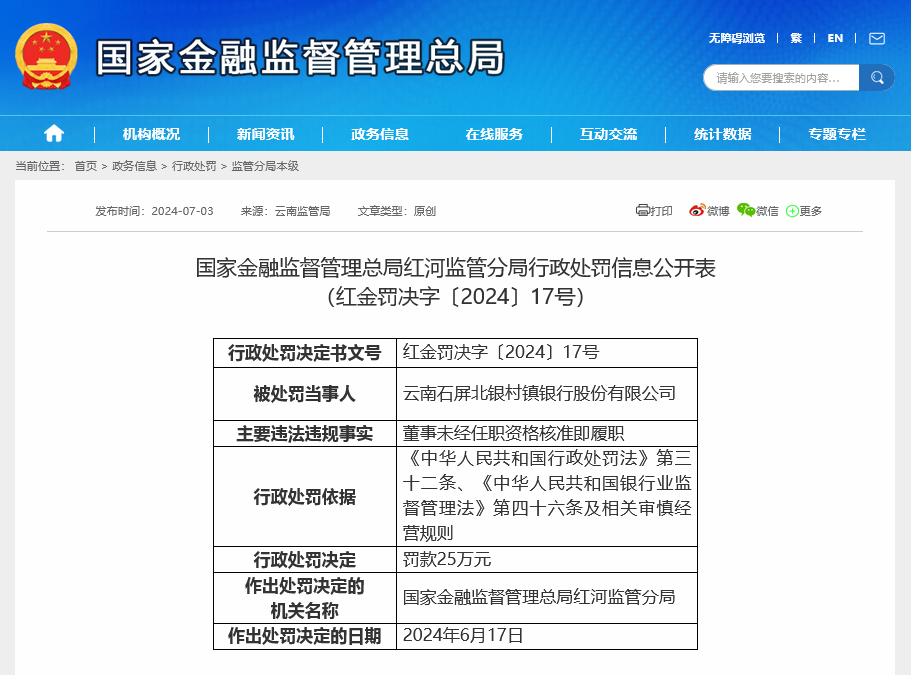The image size is (911, 675).
Task: Open the 统计数据 menu
Action: tap(723, 134)
